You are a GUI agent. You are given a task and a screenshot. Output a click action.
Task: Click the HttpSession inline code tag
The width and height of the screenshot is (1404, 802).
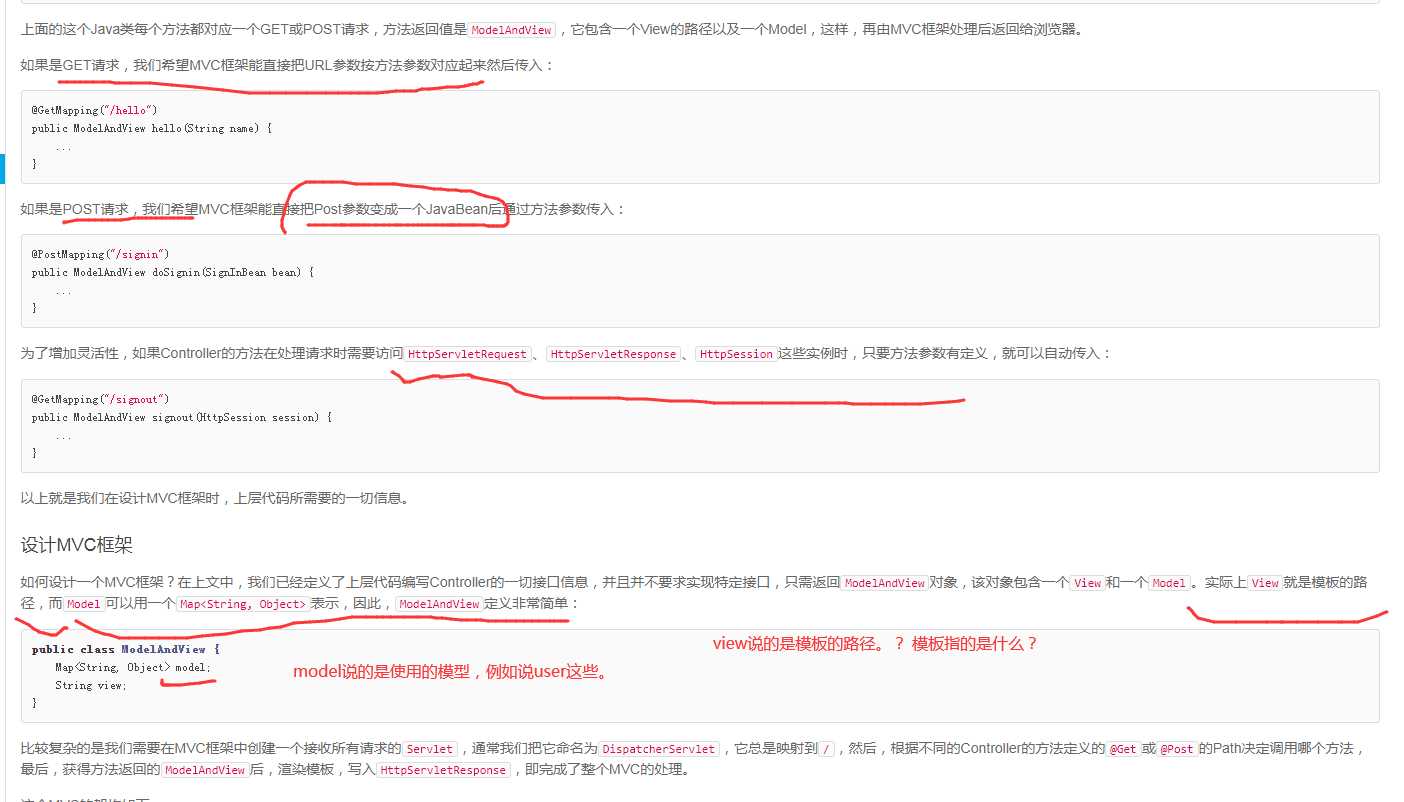tap(736, 354)
